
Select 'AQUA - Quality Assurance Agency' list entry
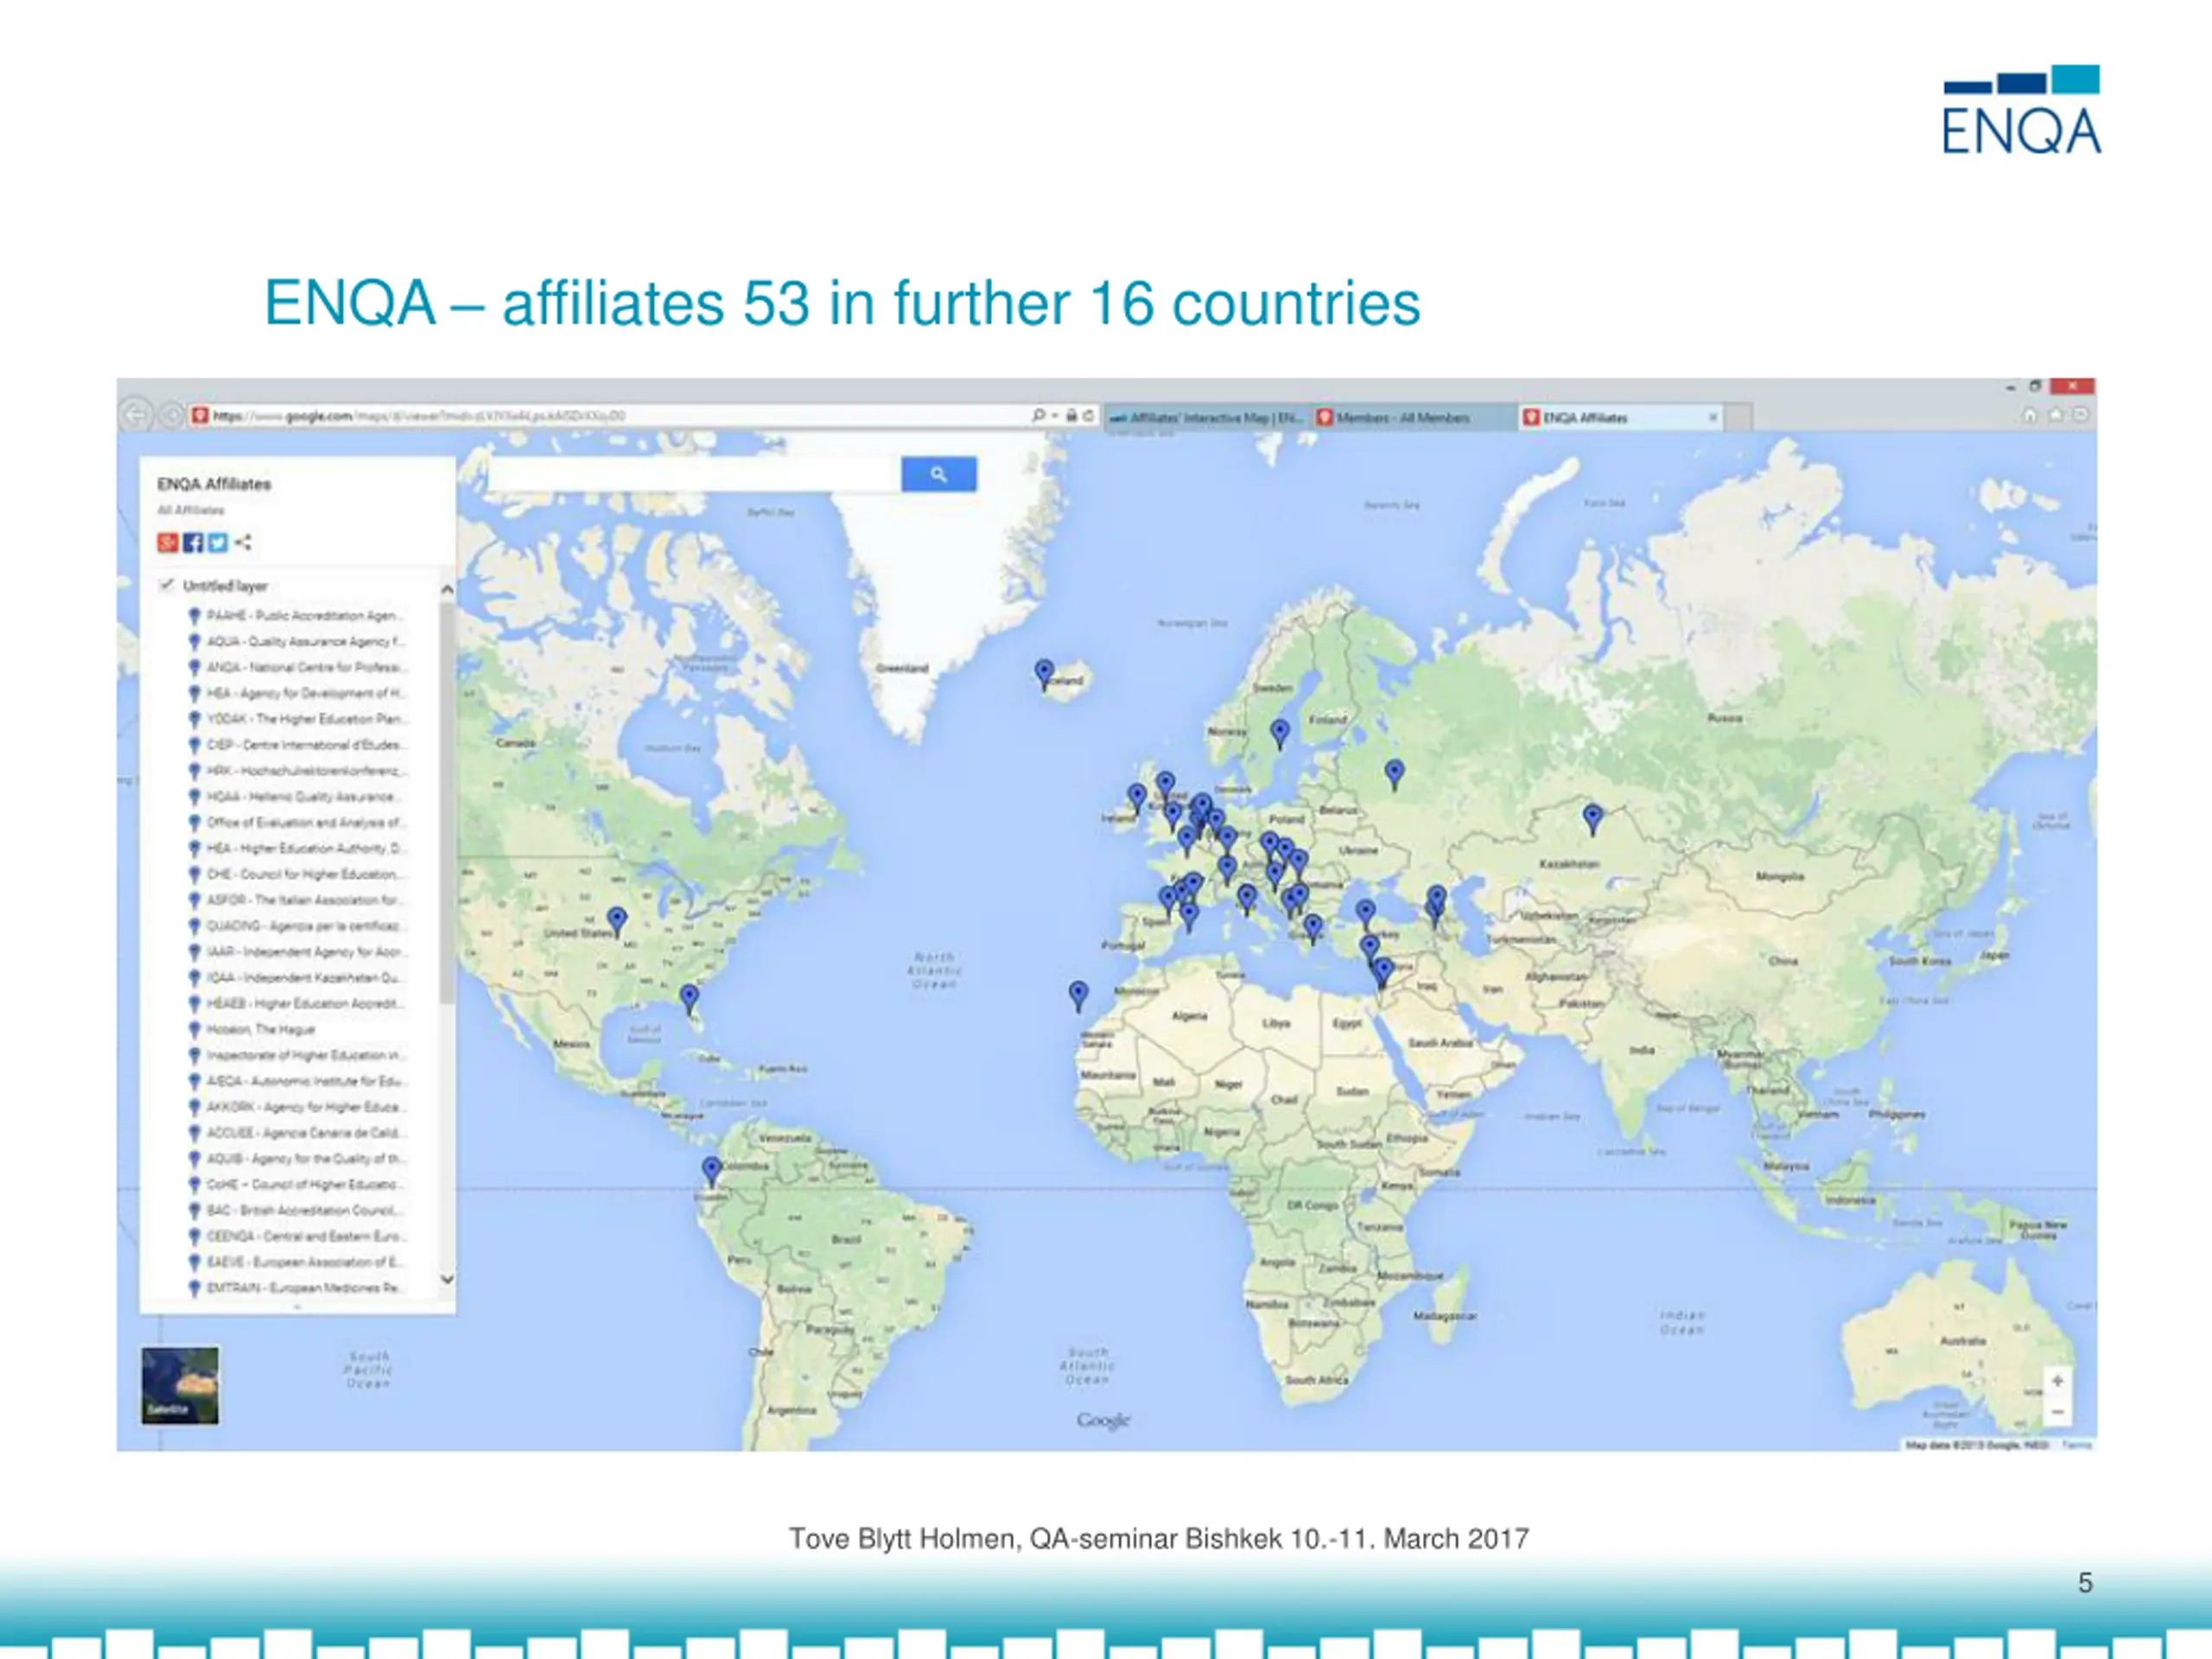(x=297, y=641)
